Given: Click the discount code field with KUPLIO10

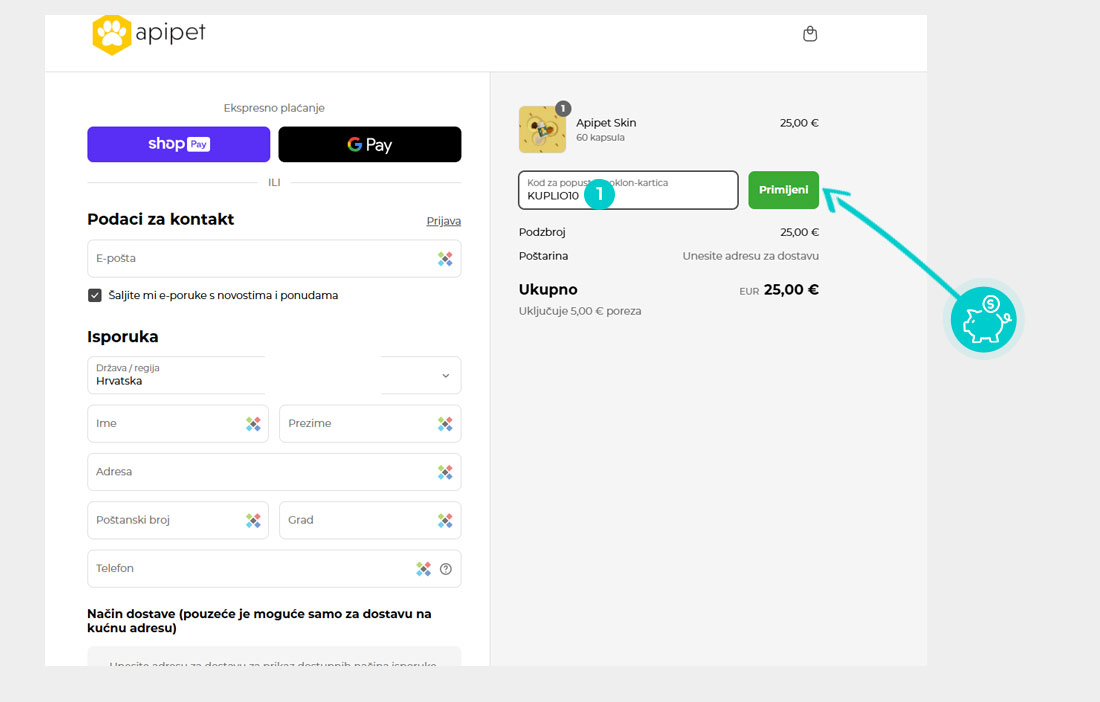Looking at the screenshot, I should pos(628,190).
